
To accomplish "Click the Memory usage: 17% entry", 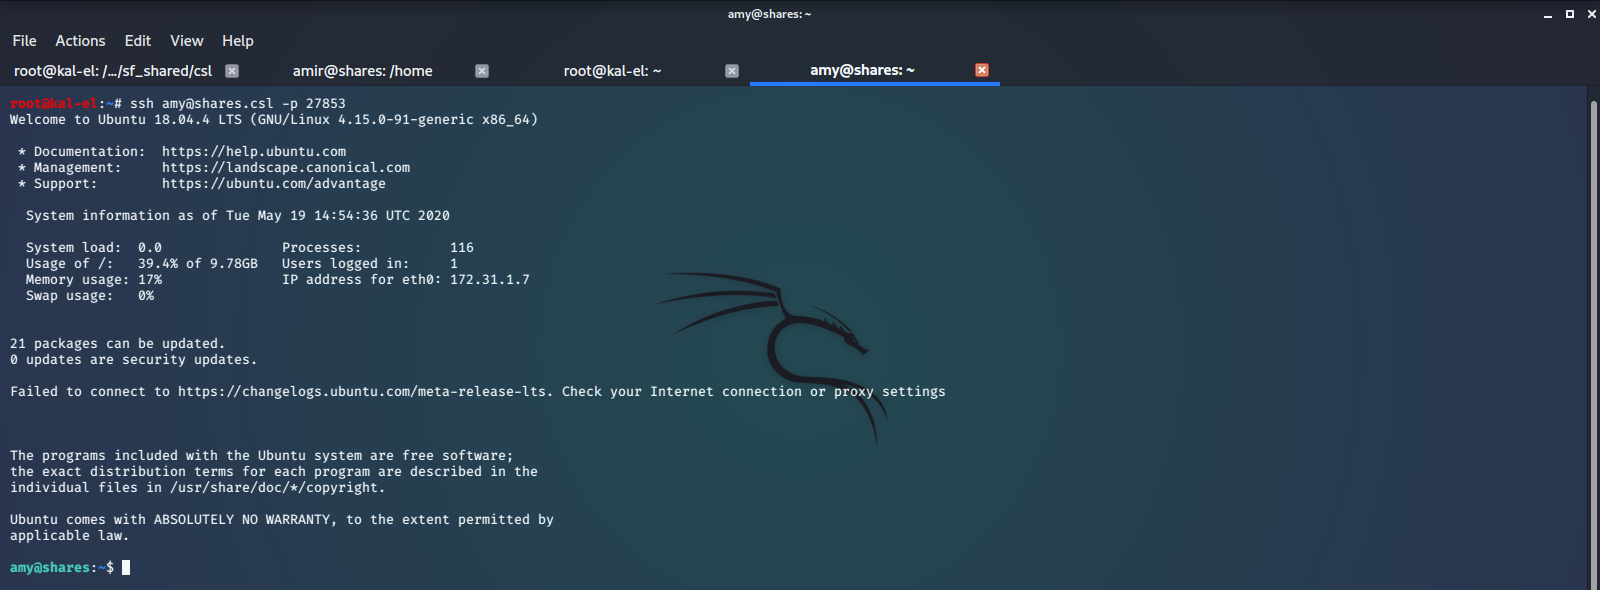I will [x=94, y=280].
